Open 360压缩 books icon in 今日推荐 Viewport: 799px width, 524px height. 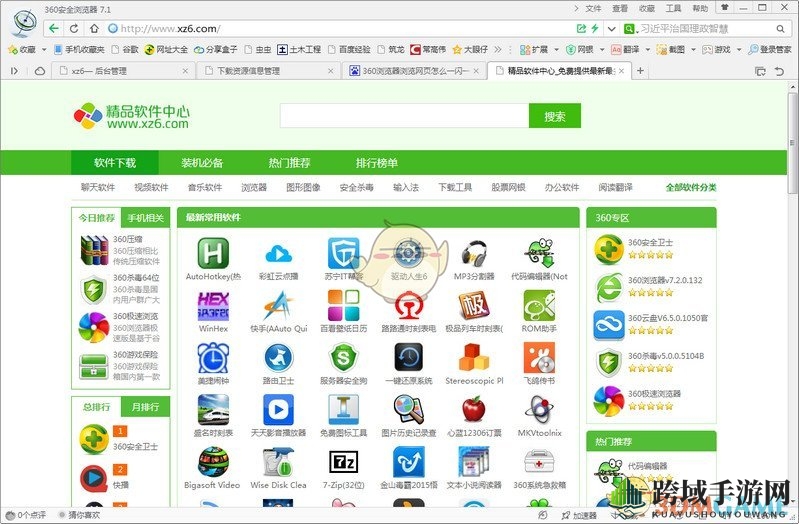tap(94, 250)
